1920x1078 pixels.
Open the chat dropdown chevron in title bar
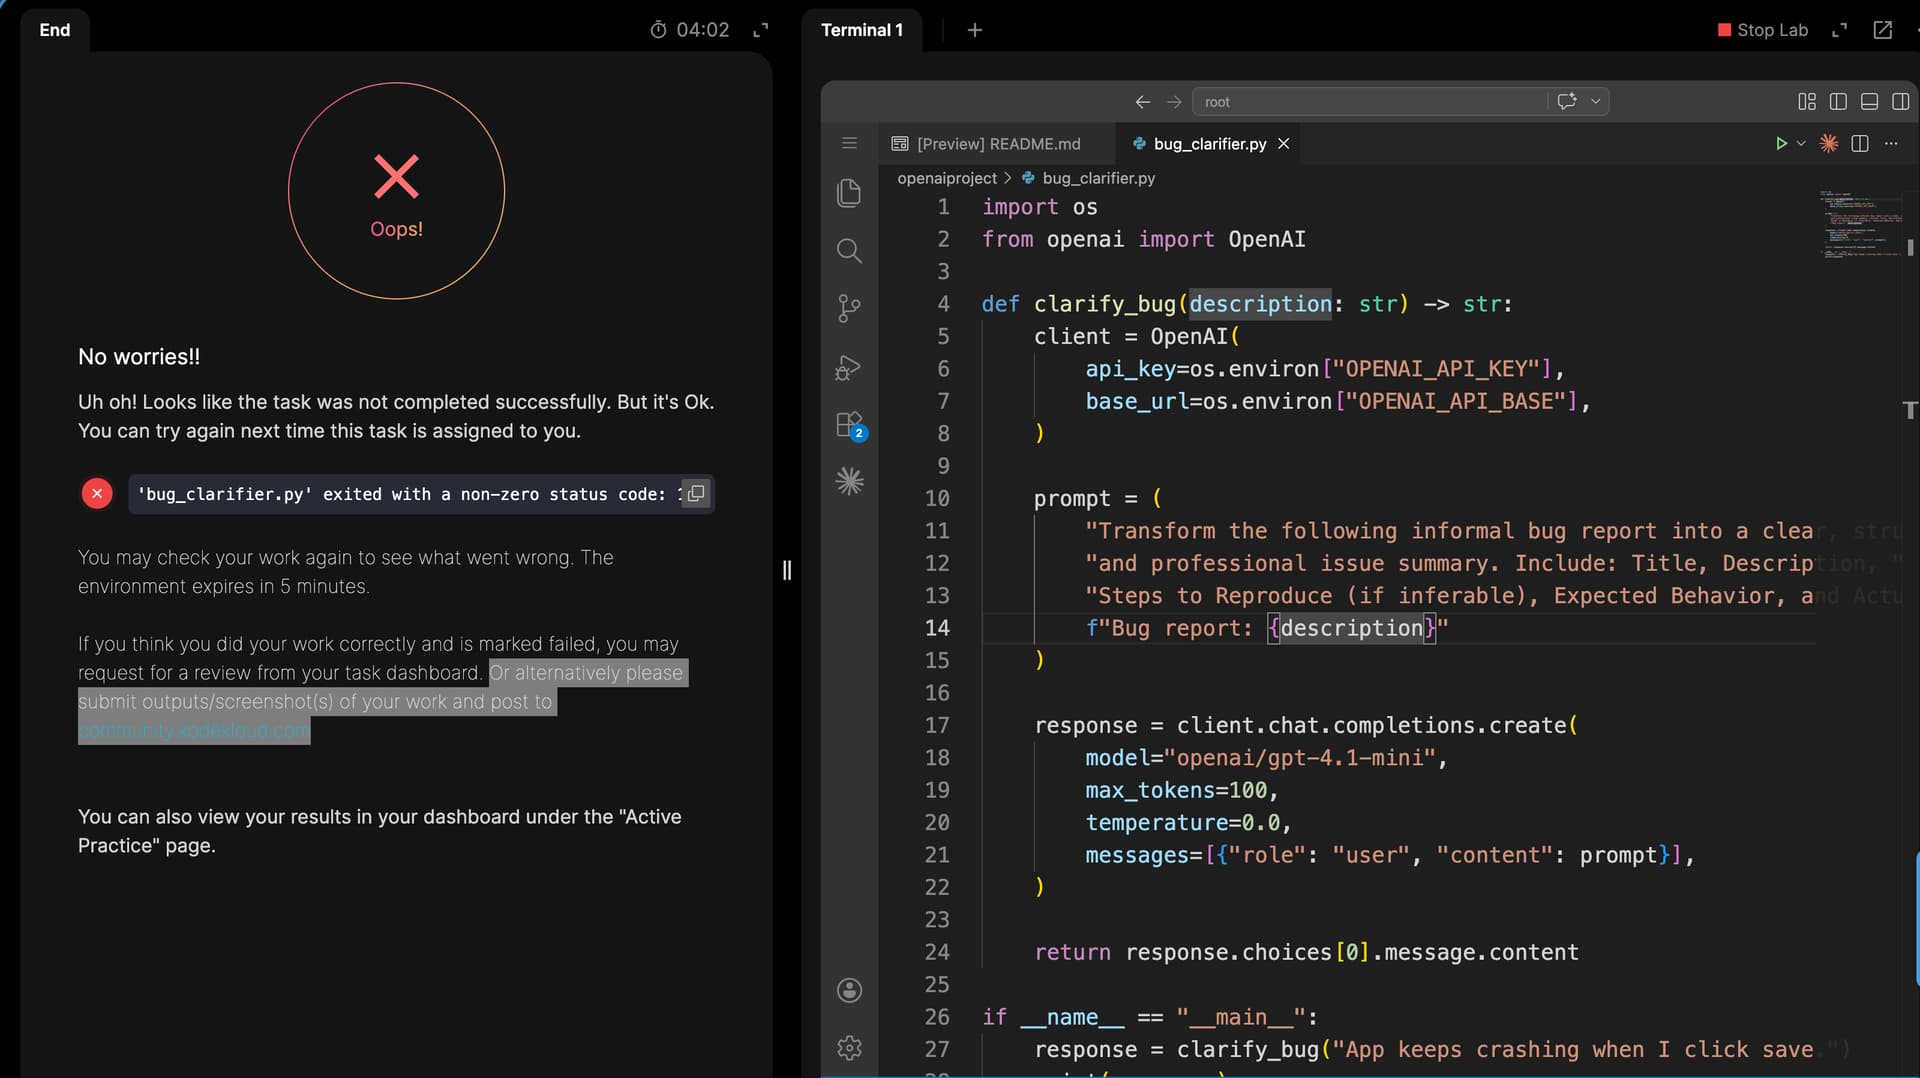tap(1596, 102)
